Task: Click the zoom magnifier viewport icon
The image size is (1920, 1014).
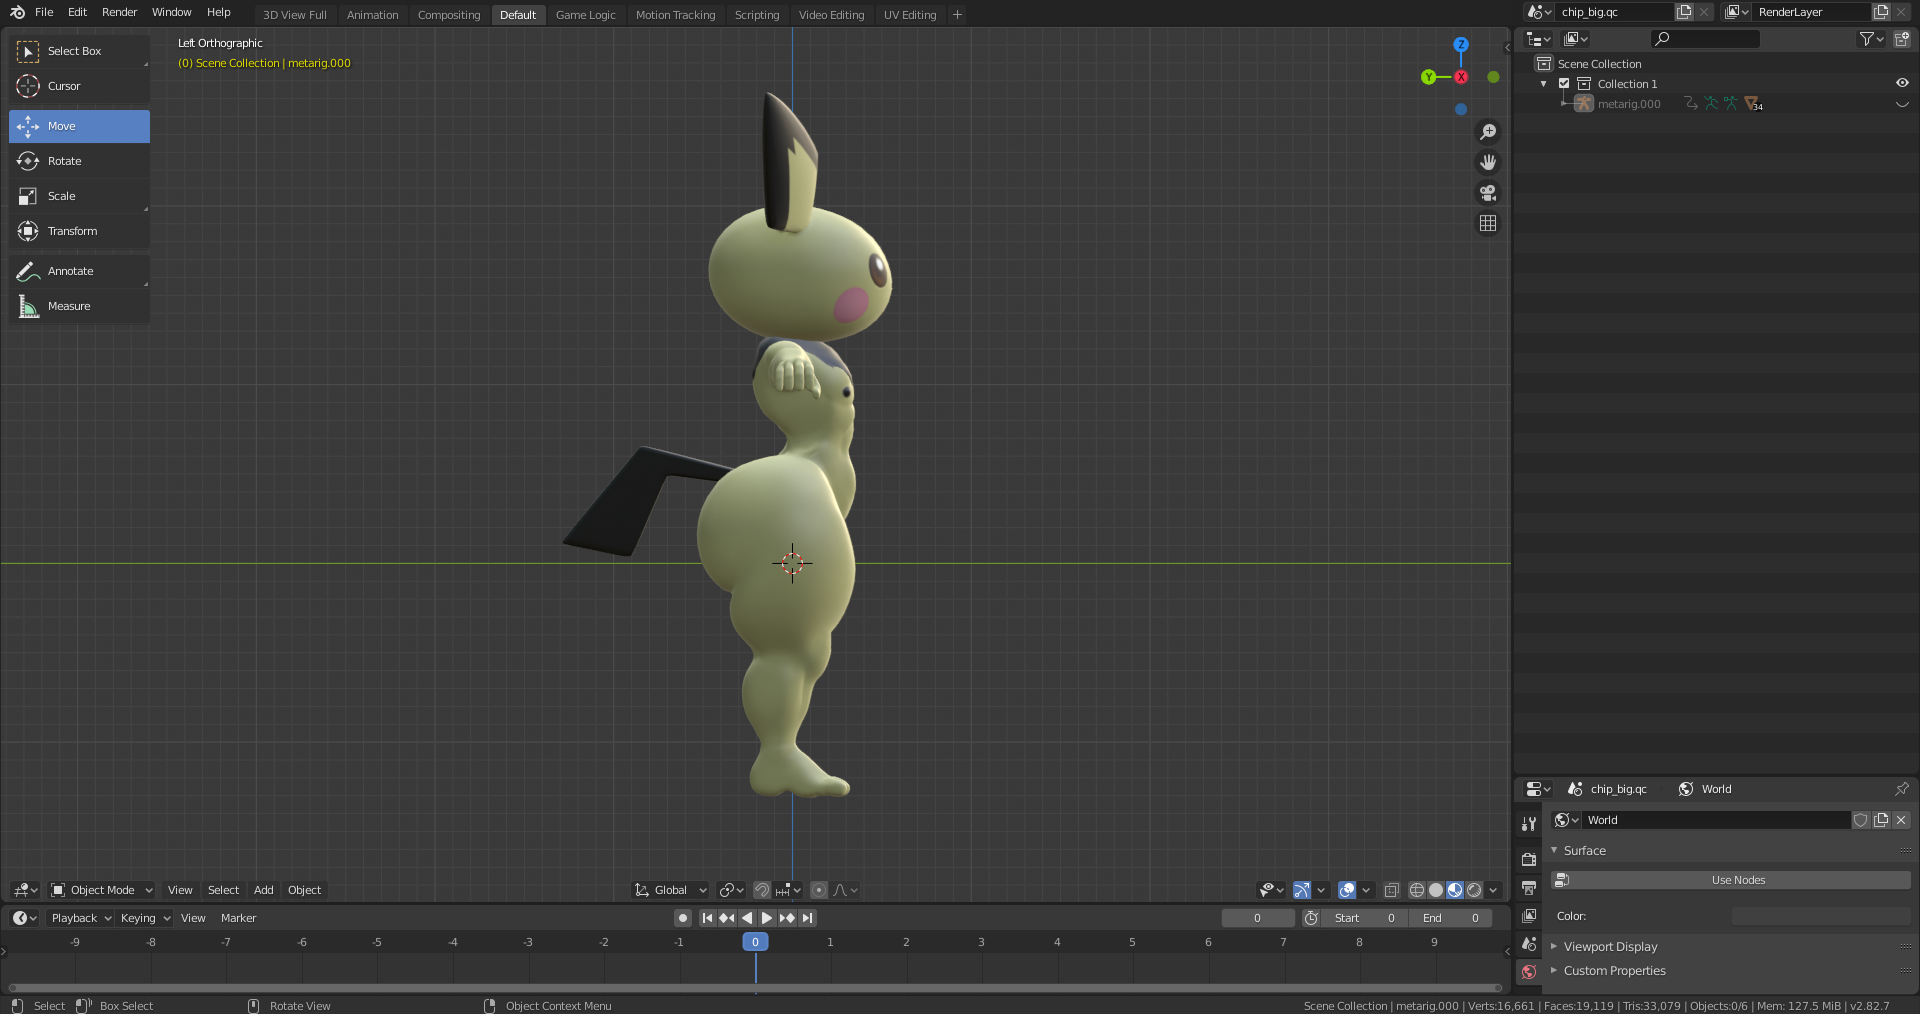Action: pos(1488,132)
